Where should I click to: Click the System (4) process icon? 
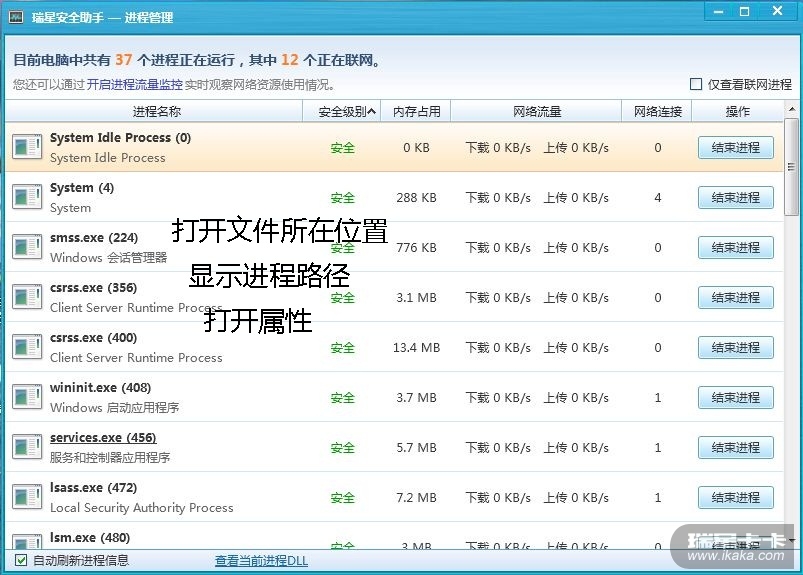pyautogui.click(x=27, y=197)
